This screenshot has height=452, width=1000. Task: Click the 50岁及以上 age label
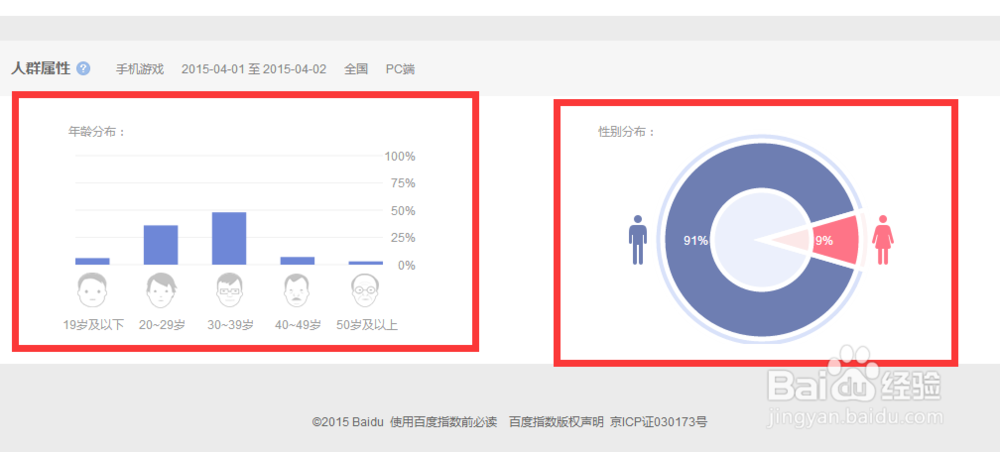point(367,325)
